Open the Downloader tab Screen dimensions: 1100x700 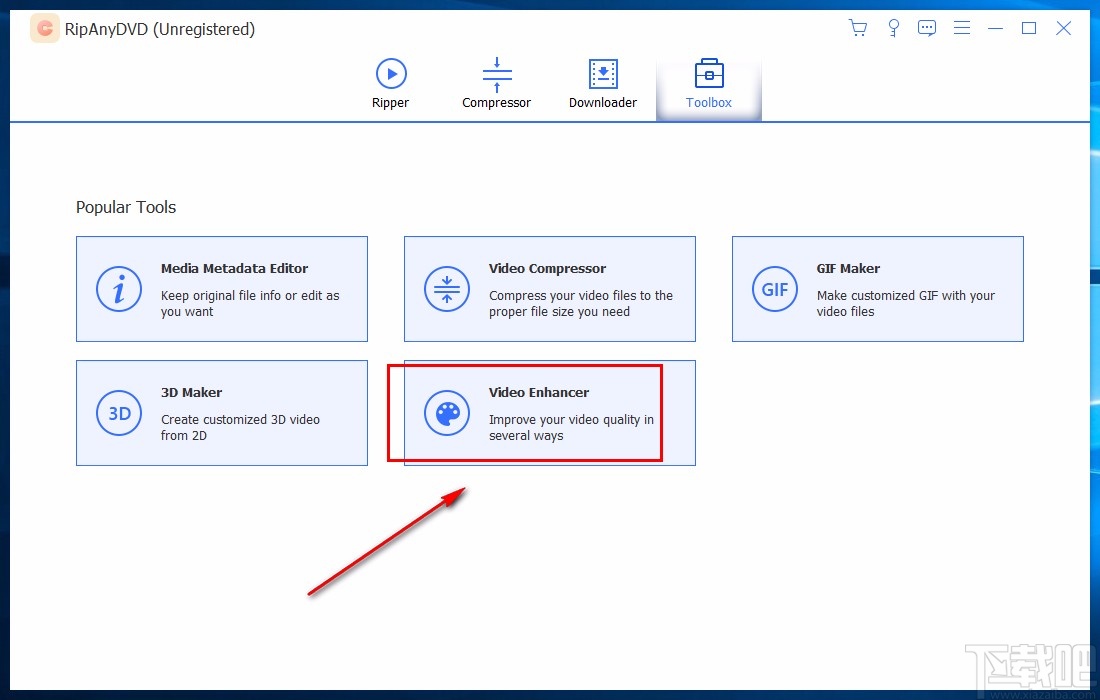(x=603, y=84)
